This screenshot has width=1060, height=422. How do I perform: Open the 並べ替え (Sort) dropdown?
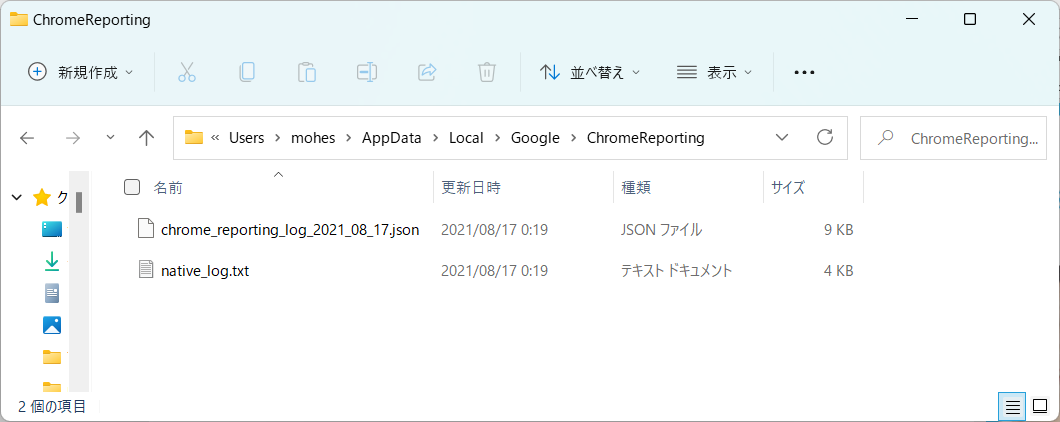pyautogui.click(x=590, y=72)
